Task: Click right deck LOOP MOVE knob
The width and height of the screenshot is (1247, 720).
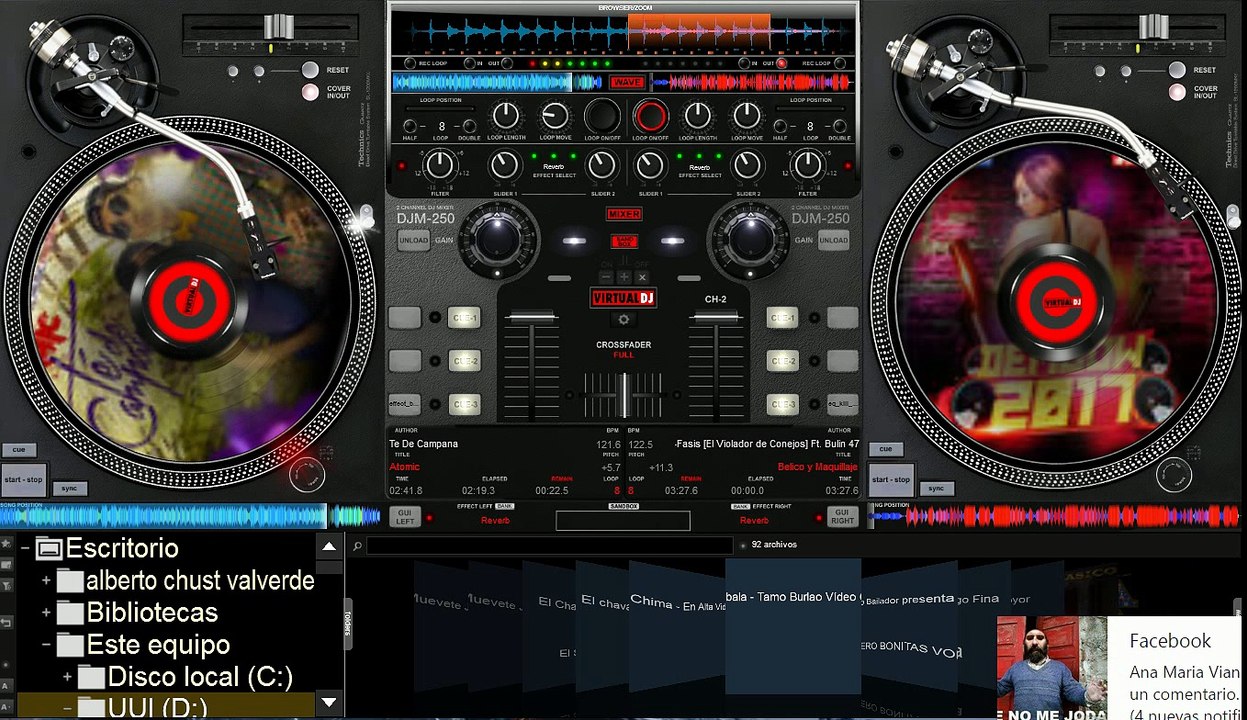Action: pyautogui.click(x=747, y=116)
